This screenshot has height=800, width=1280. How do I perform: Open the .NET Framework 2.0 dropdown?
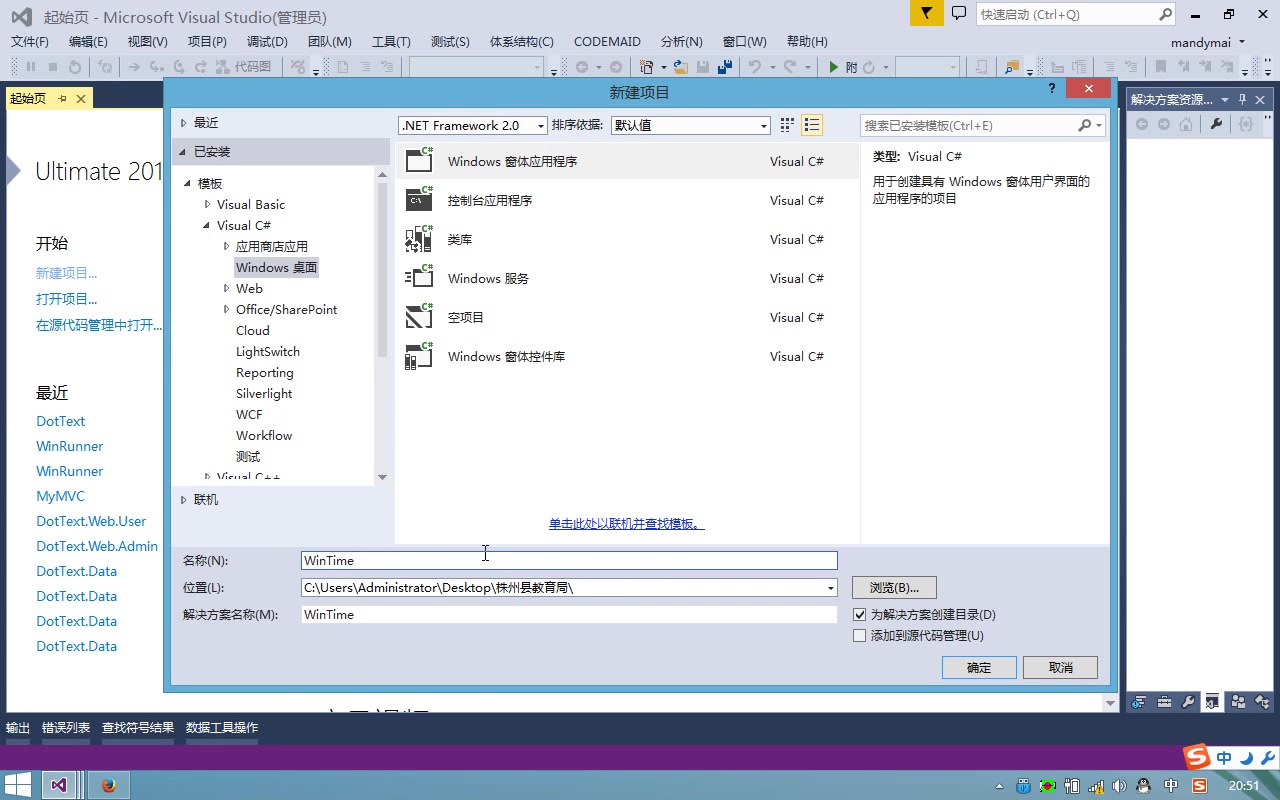point(472,125)
